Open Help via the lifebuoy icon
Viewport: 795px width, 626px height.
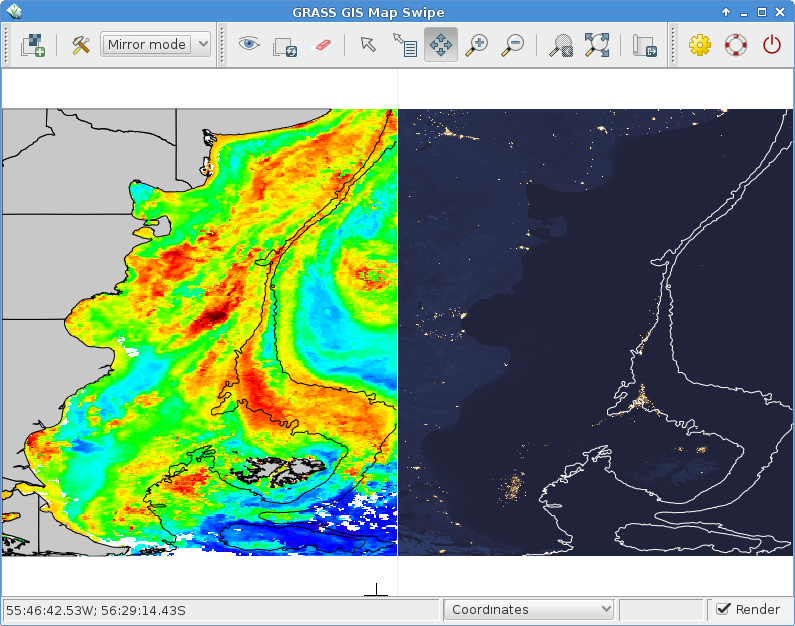click(735, 45)
